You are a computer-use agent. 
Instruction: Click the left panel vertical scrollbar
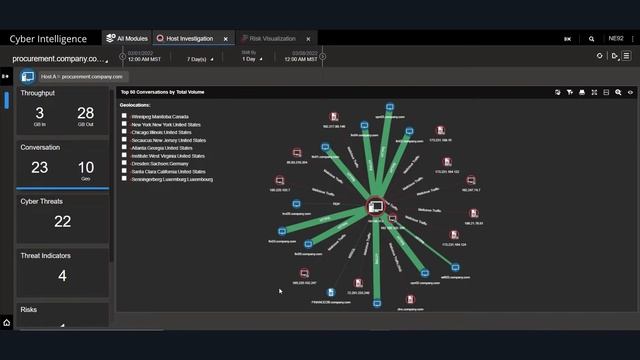(x=111, y=176)
